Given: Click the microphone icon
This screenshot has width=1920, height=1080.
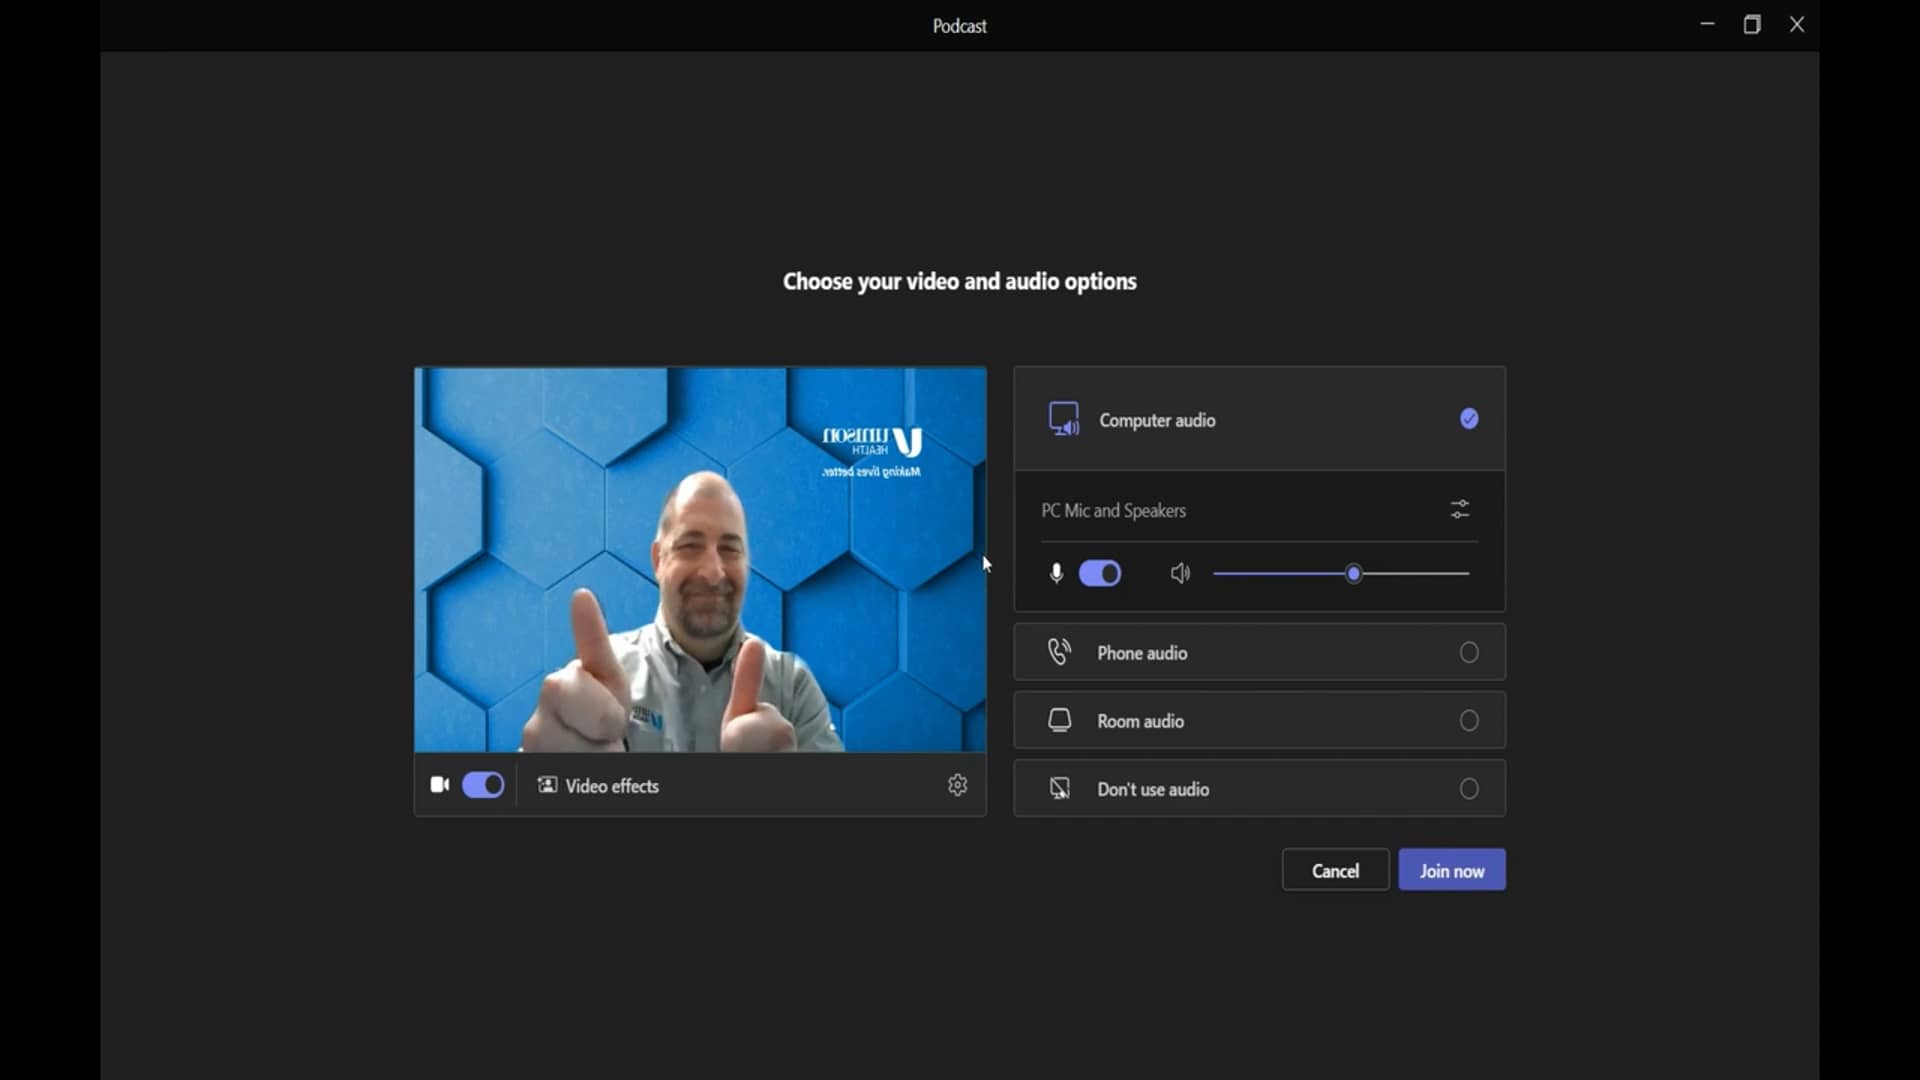Looking at the screenshot, I should [1055, 572].
